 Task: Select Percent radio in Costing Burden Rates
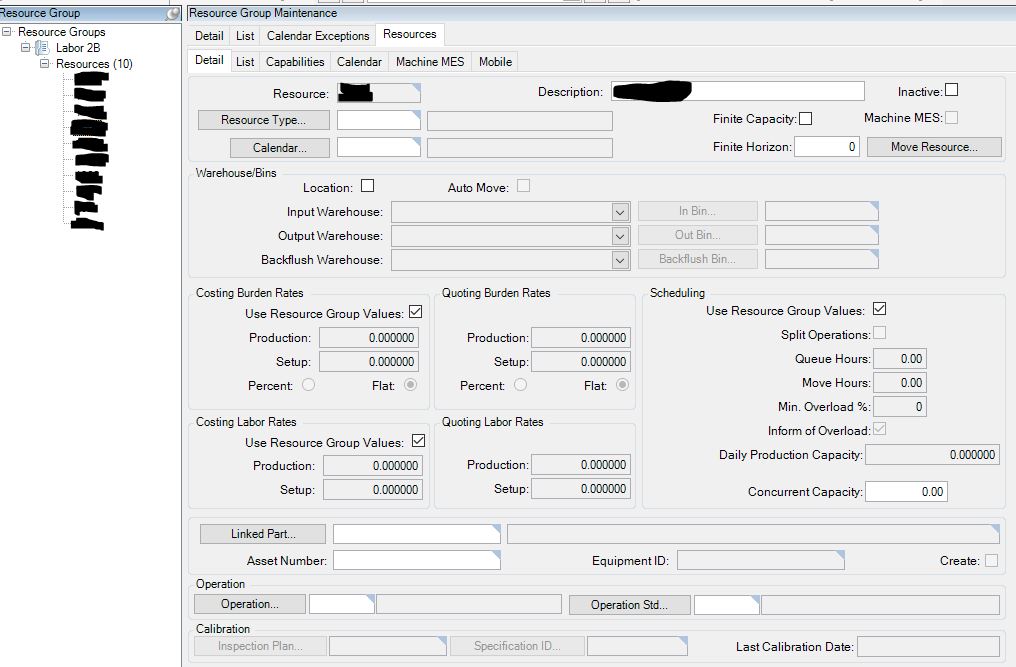pos(308,385)
